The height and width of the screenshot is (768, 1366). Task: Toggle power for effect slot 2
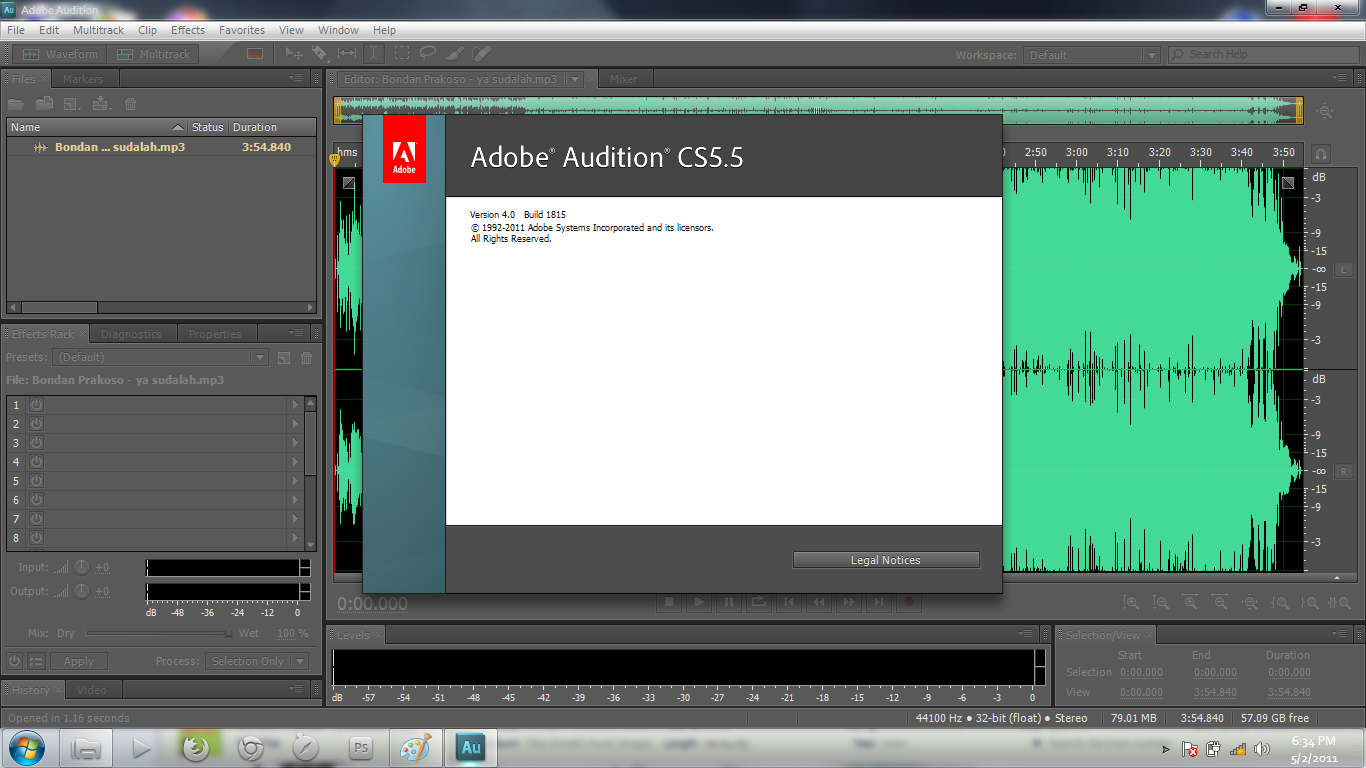(36, 424)
